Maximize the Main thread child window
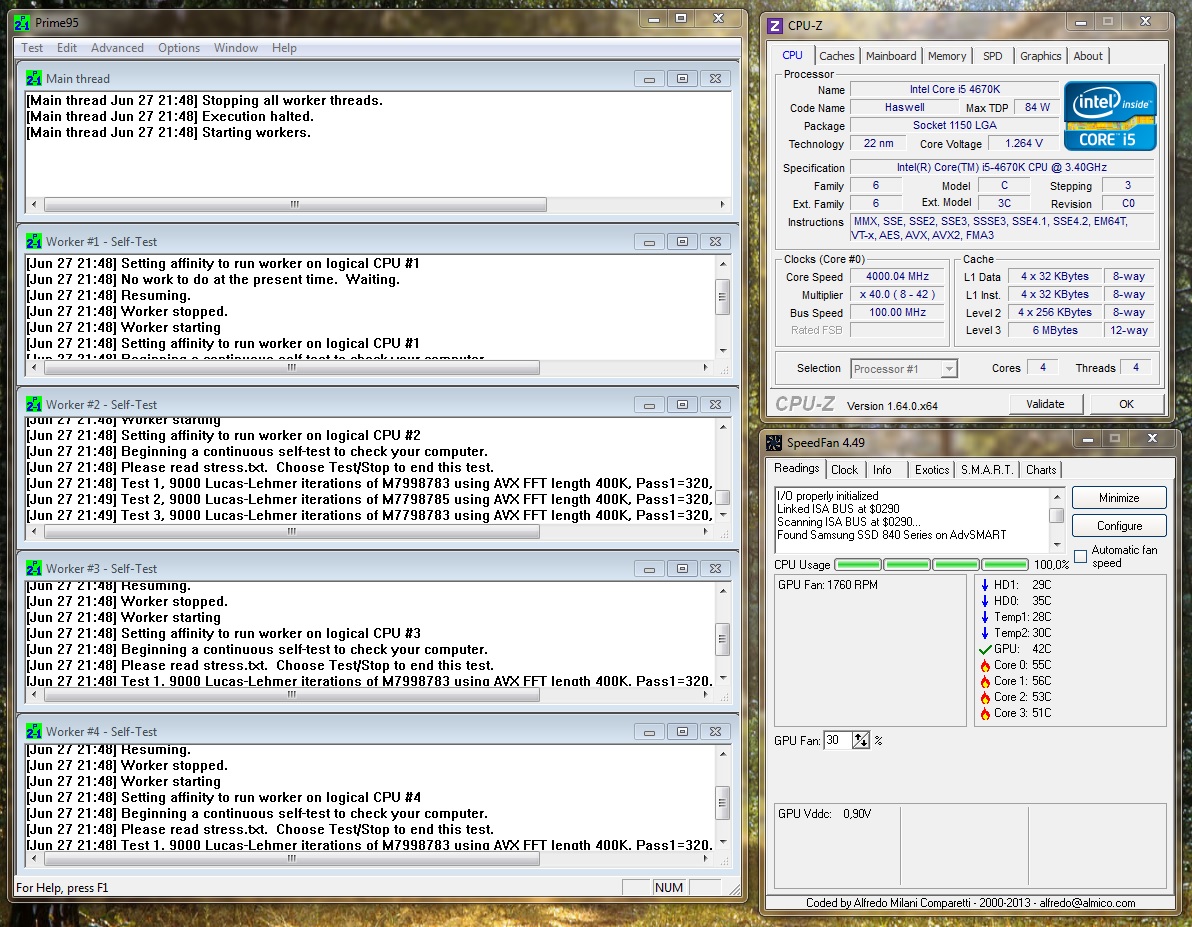The image size is (1192, 927). click(683, 78)
